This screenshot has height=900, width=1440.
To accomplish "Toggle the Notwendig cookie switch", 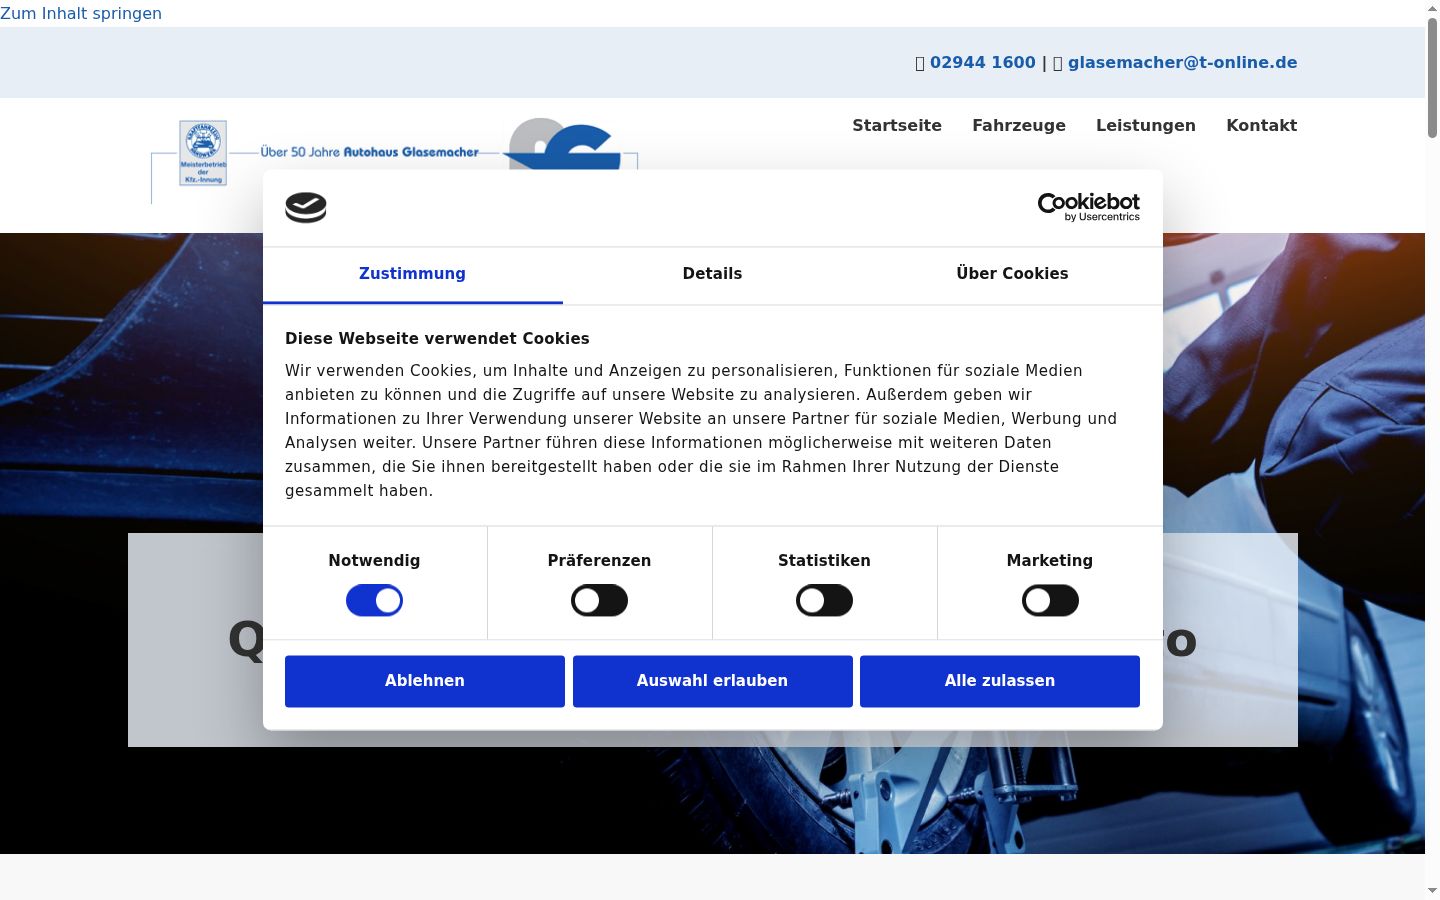I will tap(374, 601).
